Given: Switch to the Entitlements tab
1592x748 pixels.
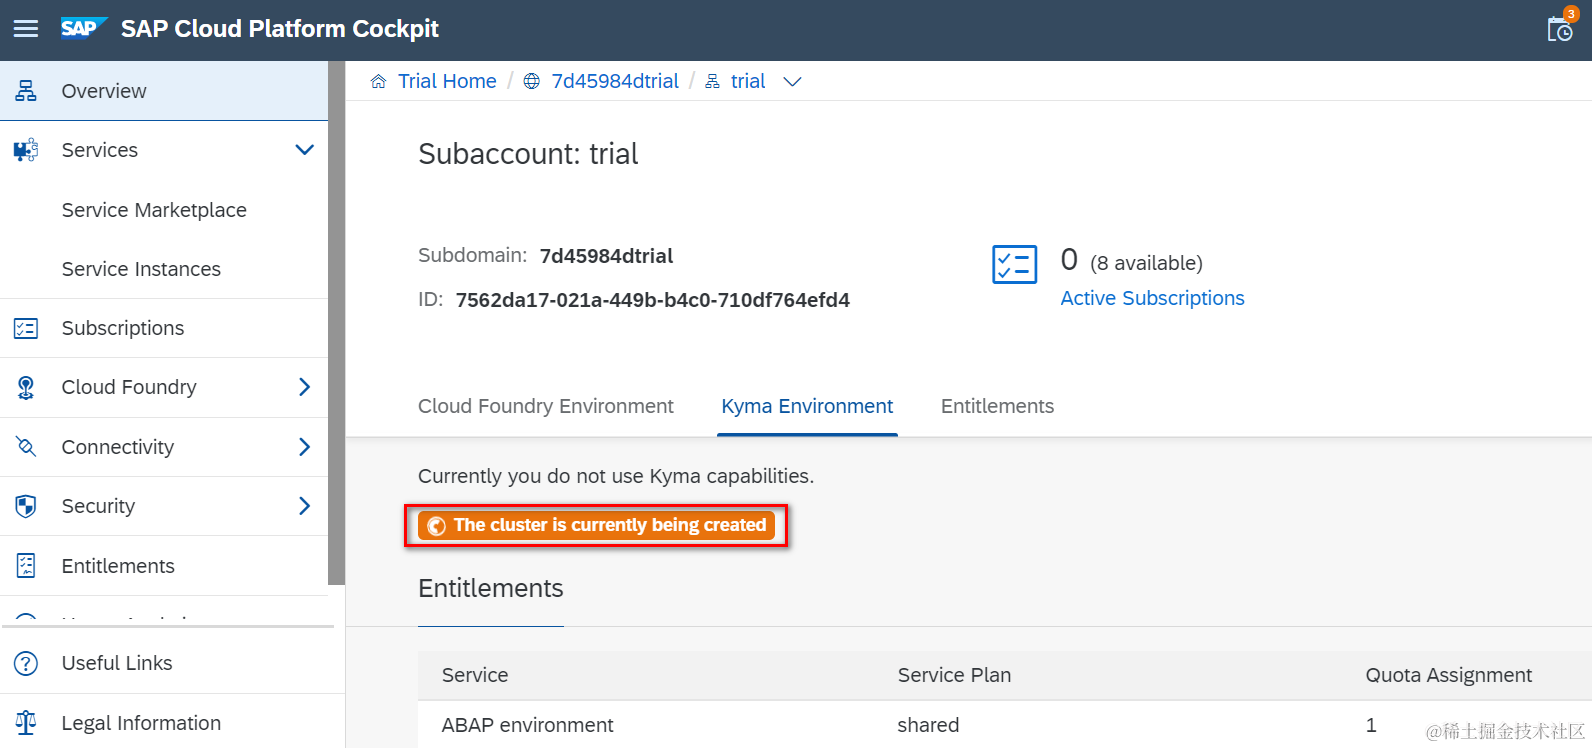Looking at the screenshot, I should tap(997, 406).
